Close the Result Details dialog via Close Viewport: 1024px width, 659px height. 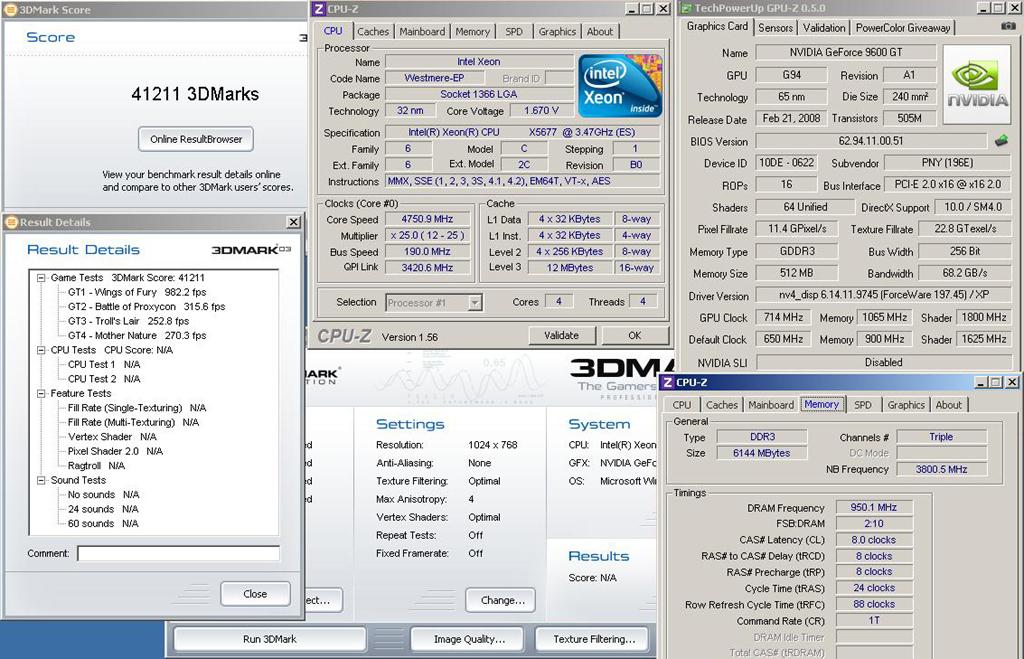[x=255, y=594]
